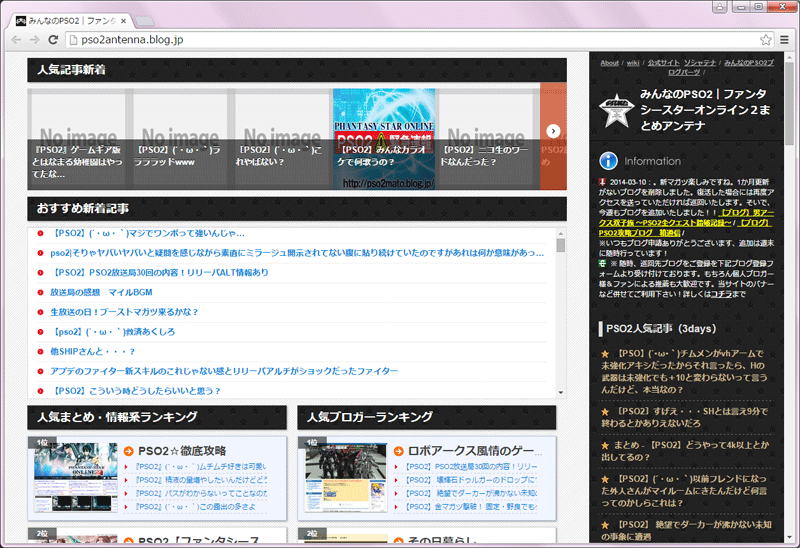Go back with the browser back arrow

(16, 40)
